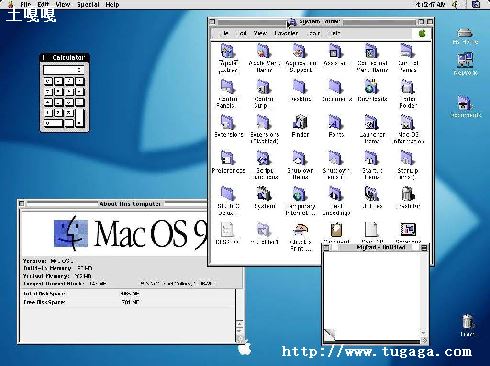Viewport: 490px width, 366px height.
Task: Open the Startup Items folder
Action: coord(372,158)
